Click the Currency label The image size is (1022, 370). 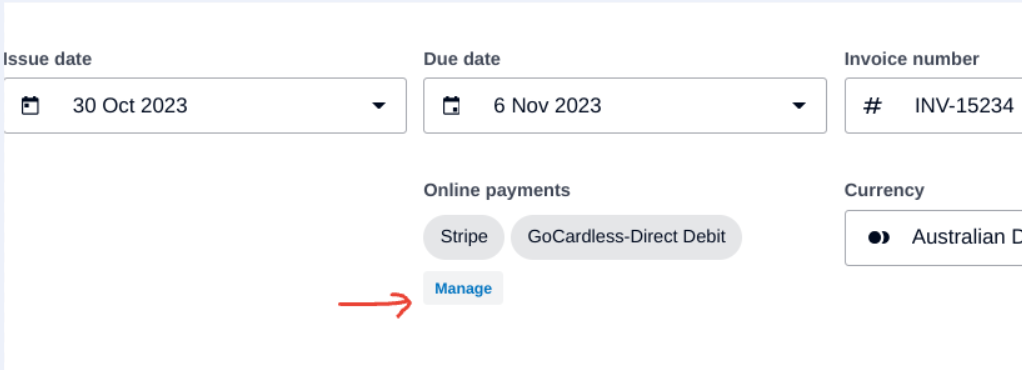point(884,190)
